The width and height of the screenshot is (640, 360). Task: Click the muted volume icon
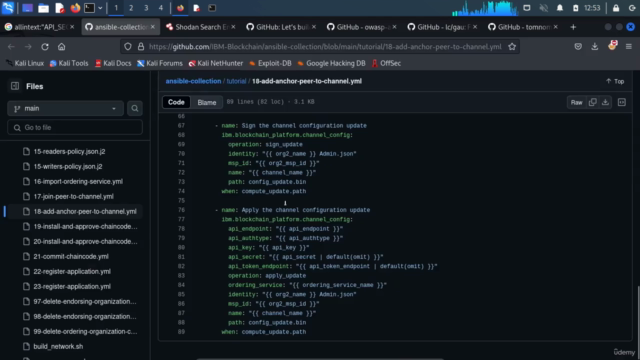pyautogui.click(x=543, y=8)
